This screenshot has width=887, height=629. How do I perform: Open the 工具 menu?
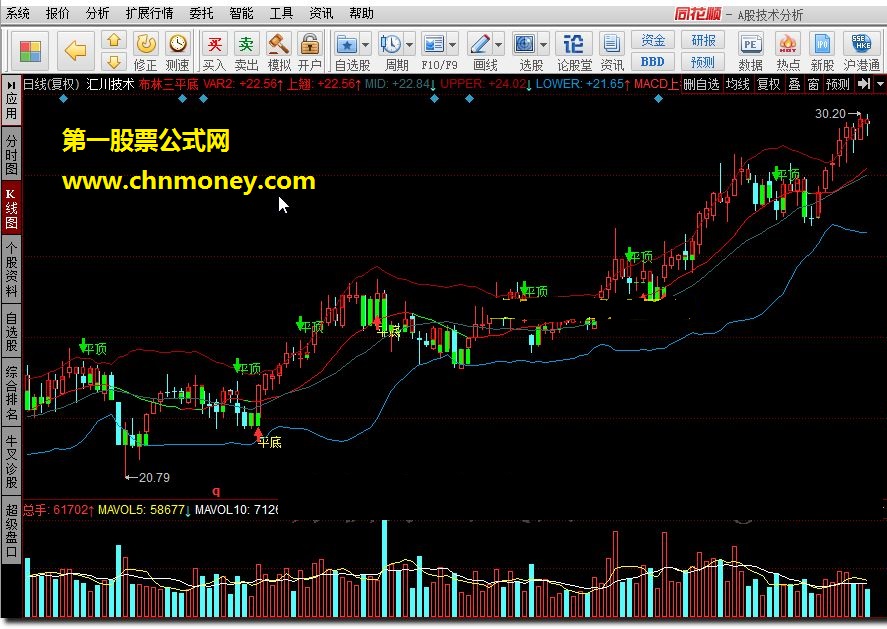pyautogui.click(x=281, y=12)
